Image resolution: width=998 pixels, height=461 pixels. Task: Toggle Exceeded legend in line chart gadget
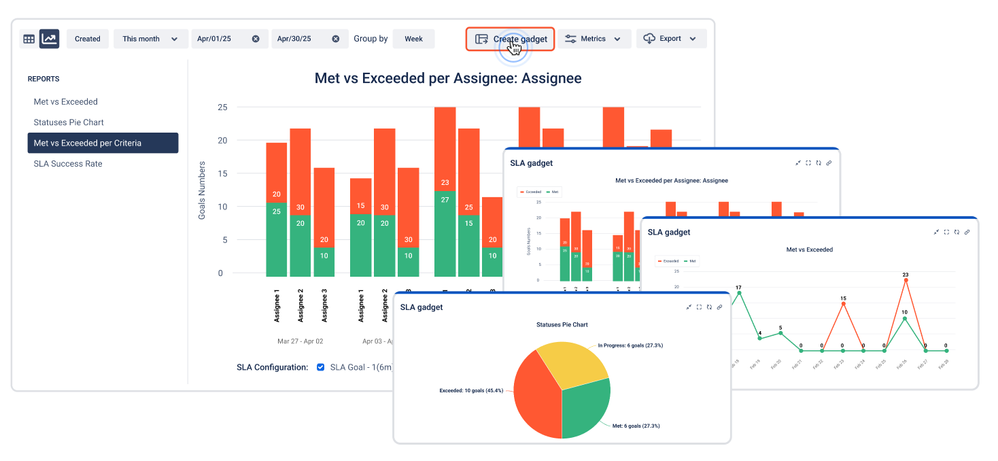coord(668,260)
